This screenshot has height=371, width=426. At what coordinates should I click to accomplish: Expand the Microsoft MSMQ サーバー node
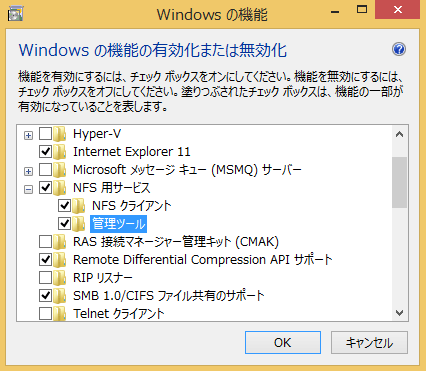coord(29,172)
